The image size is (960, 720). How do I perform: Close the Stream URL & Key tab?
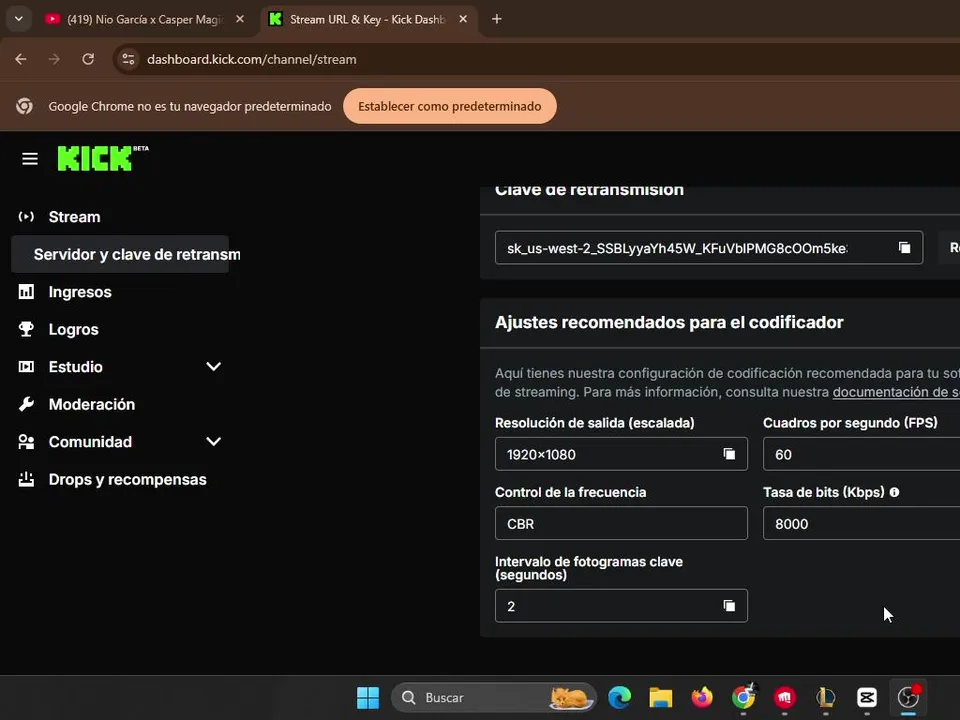463,20
